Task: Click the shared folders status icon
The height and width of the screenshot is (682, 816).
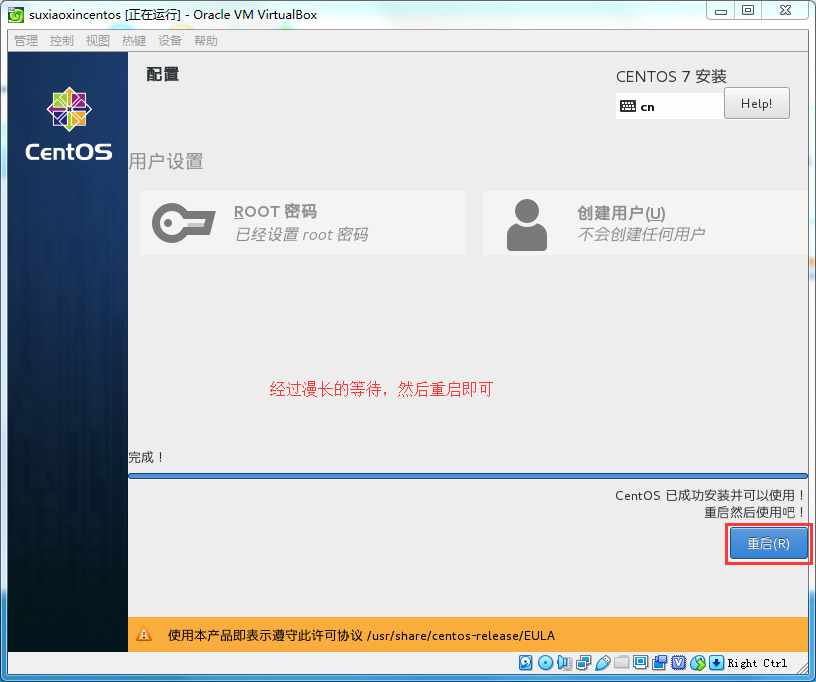Action: pyautogui.click(x=621, y=662)
